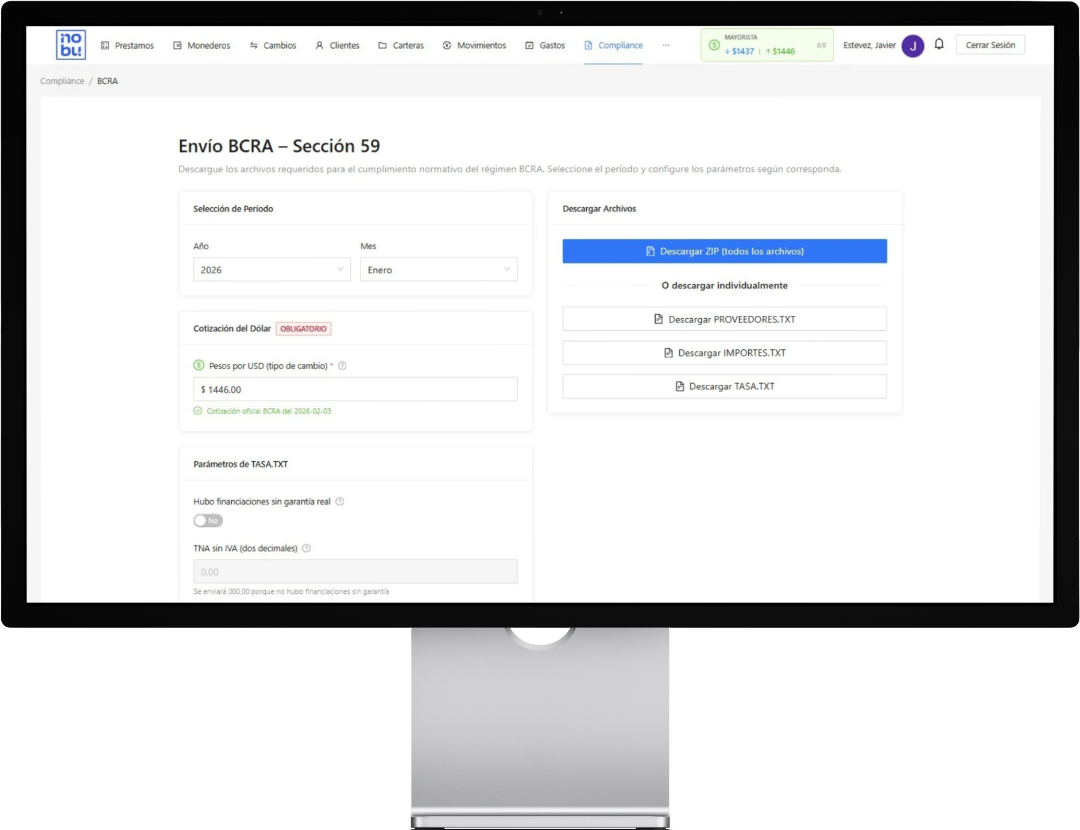Open the Prestamos menu item
This screenshot has height=830, width=1080.
pos(127,46)
